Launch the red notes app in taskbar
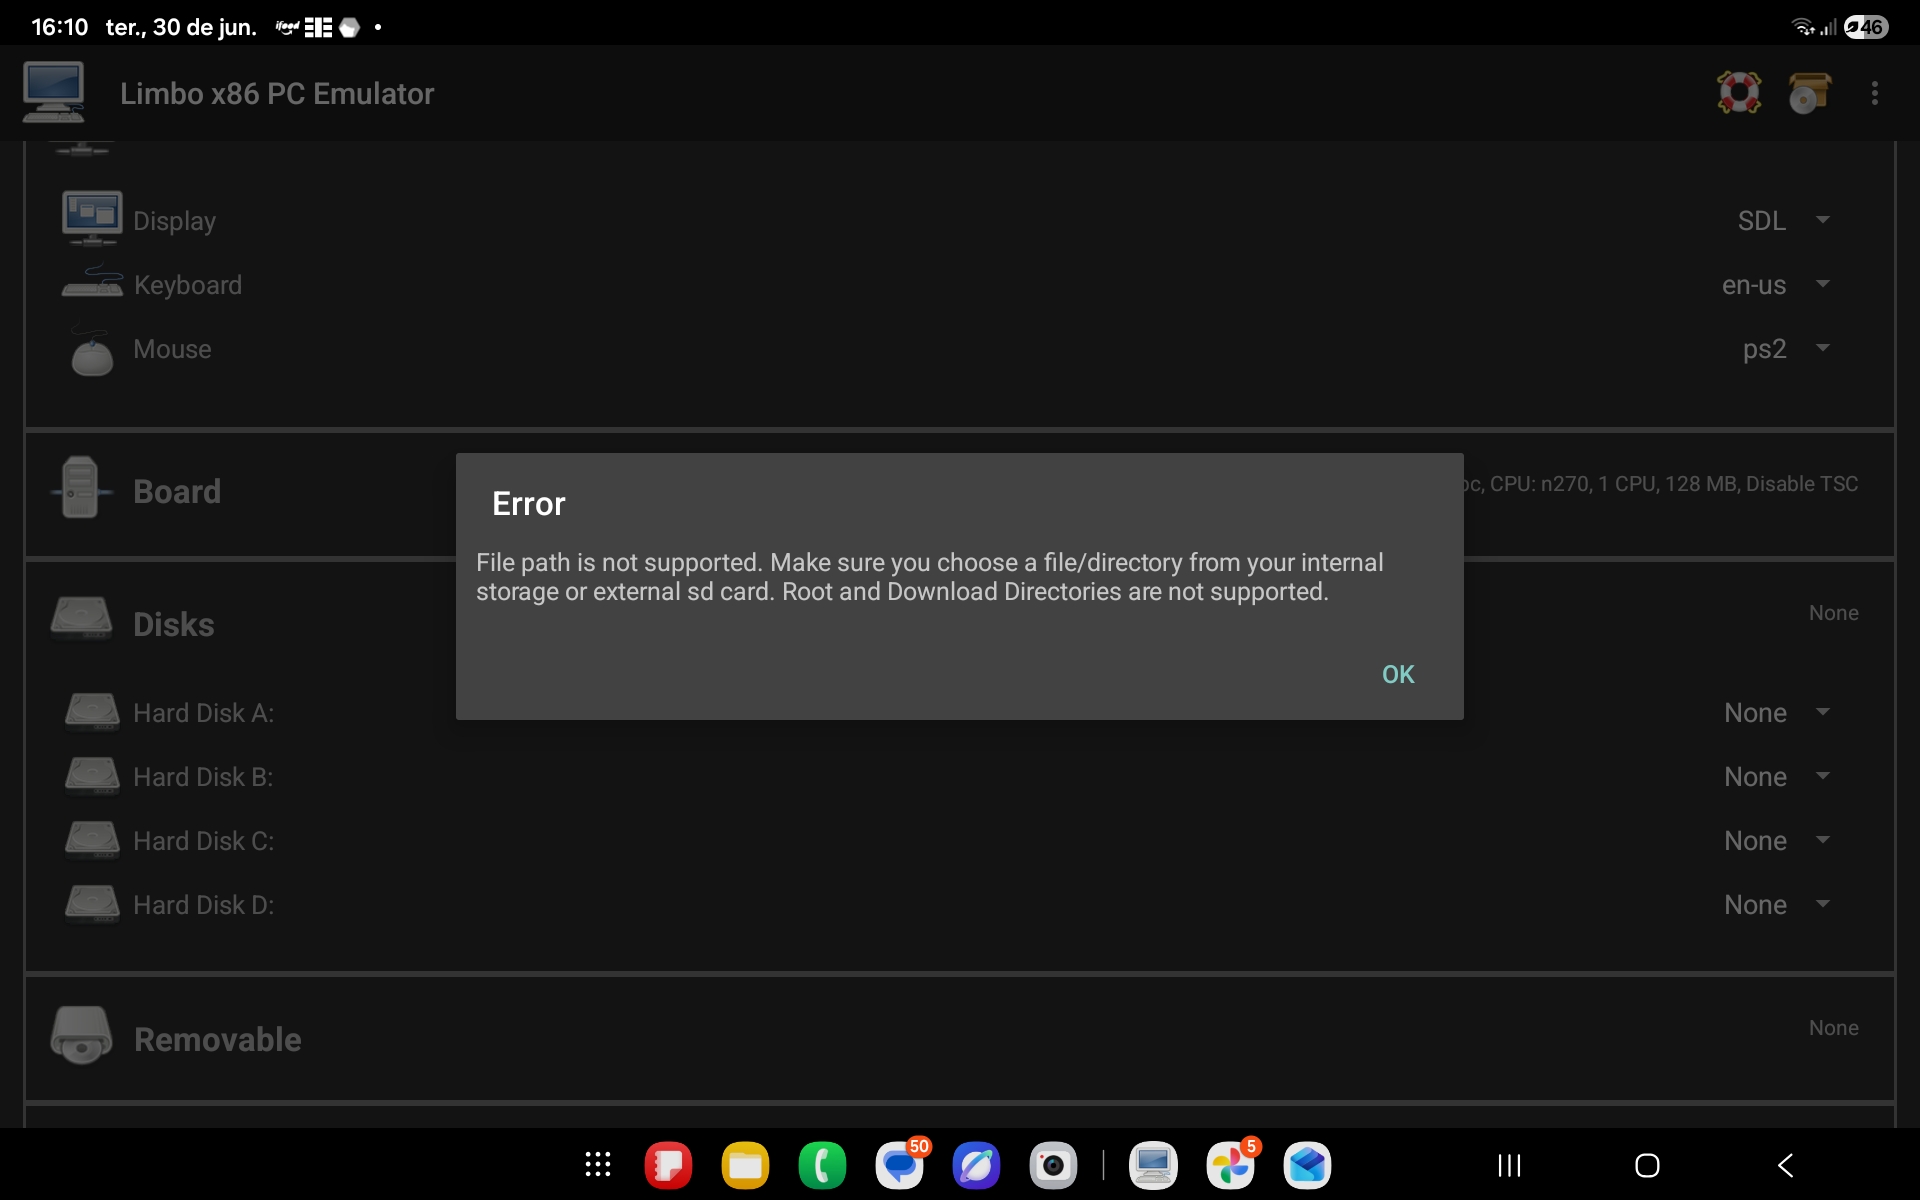The height and width of the screenshot is (1200, 1920). 668,1165
